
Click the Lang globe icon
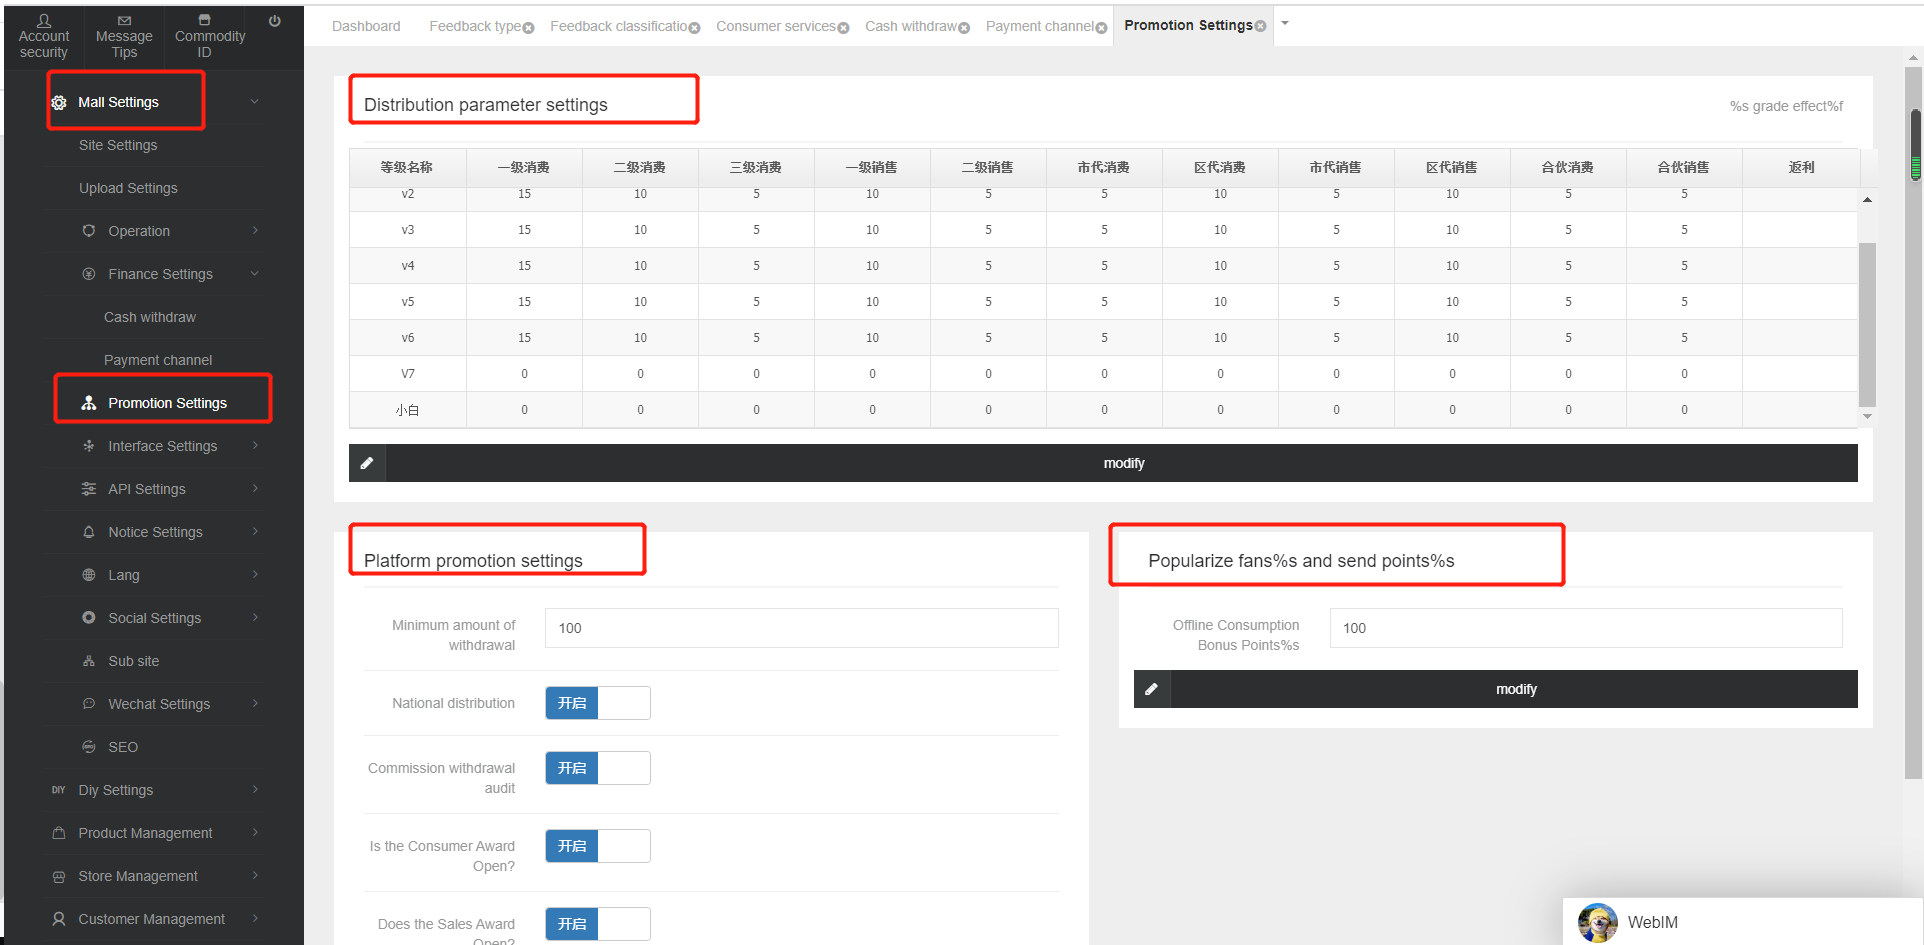pos(89,575)
